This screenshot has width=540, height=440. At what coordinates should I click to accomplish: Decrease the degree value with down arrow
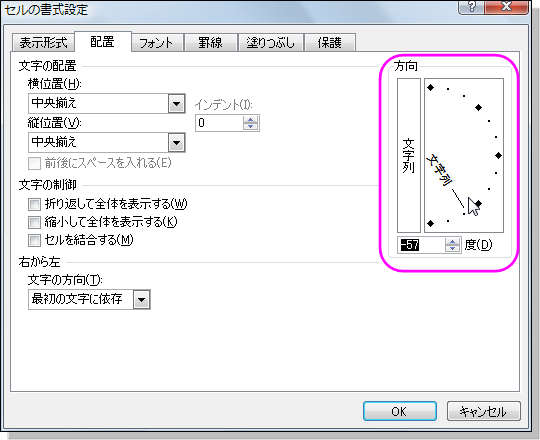pos(453,249)
